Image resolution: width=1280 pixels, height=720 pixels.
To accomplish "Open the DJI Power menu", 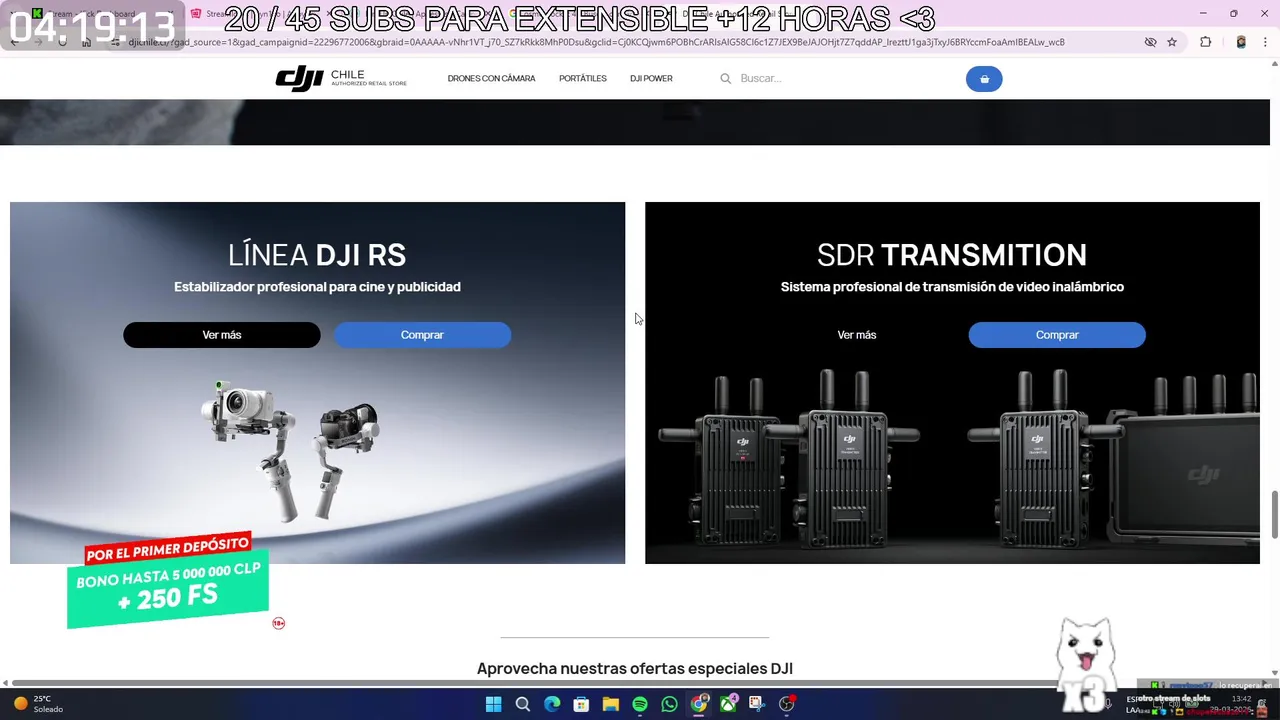I will coord(651,78).
